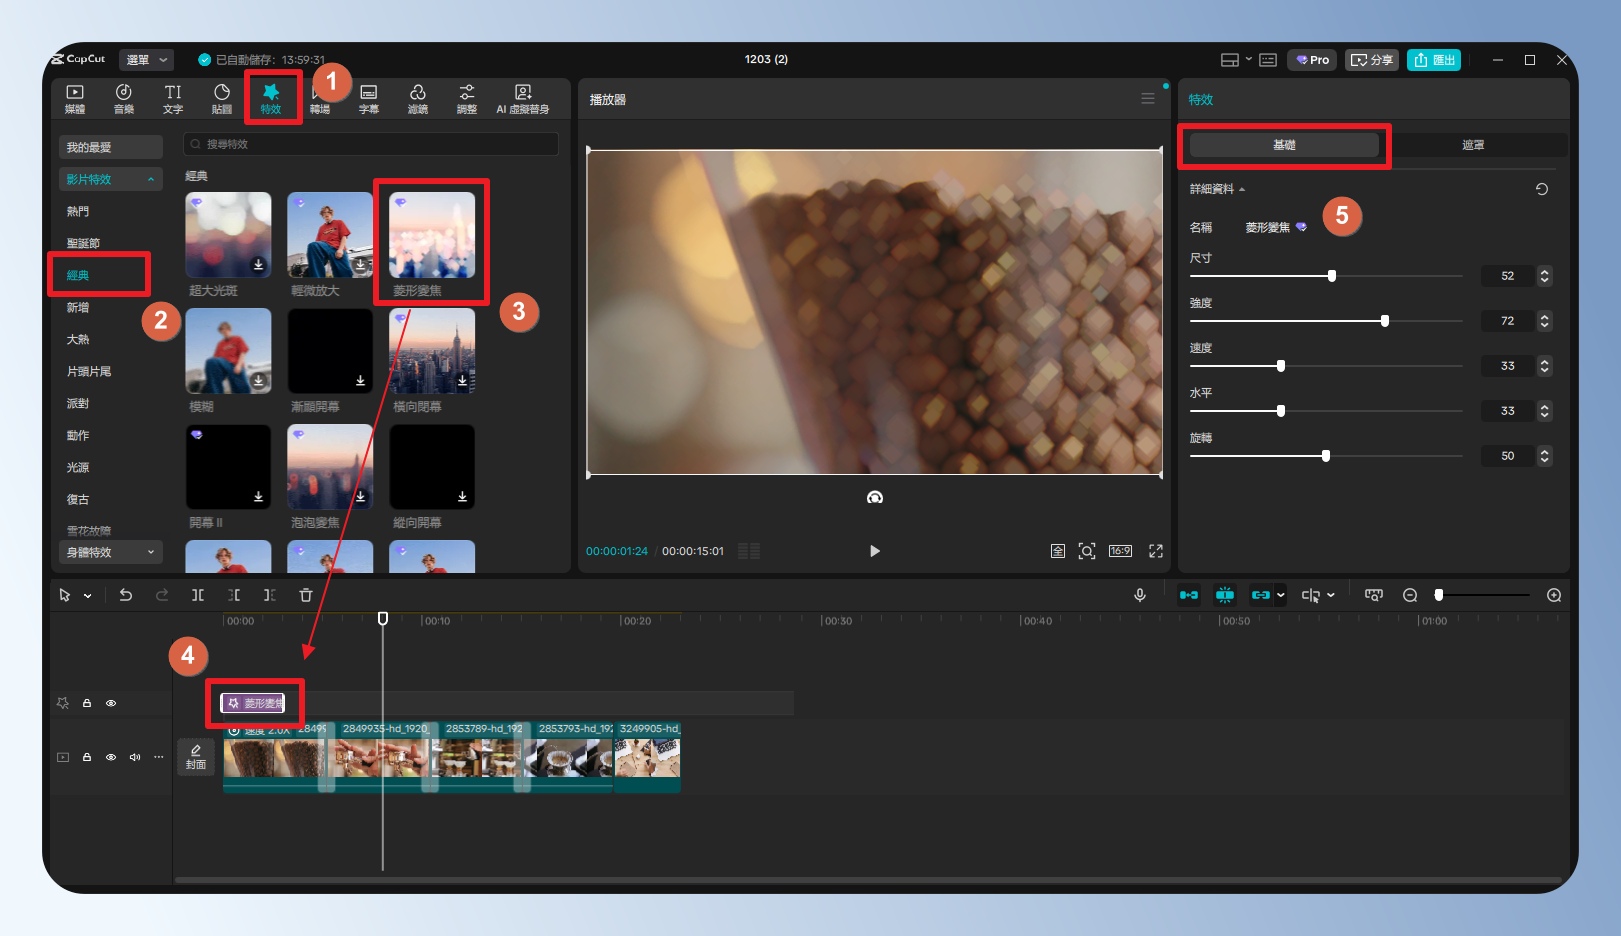Switch to the 遮罩 tab
This screenshot has height=936, width=1621.
pyautogui.click(x=1472, y=145)
